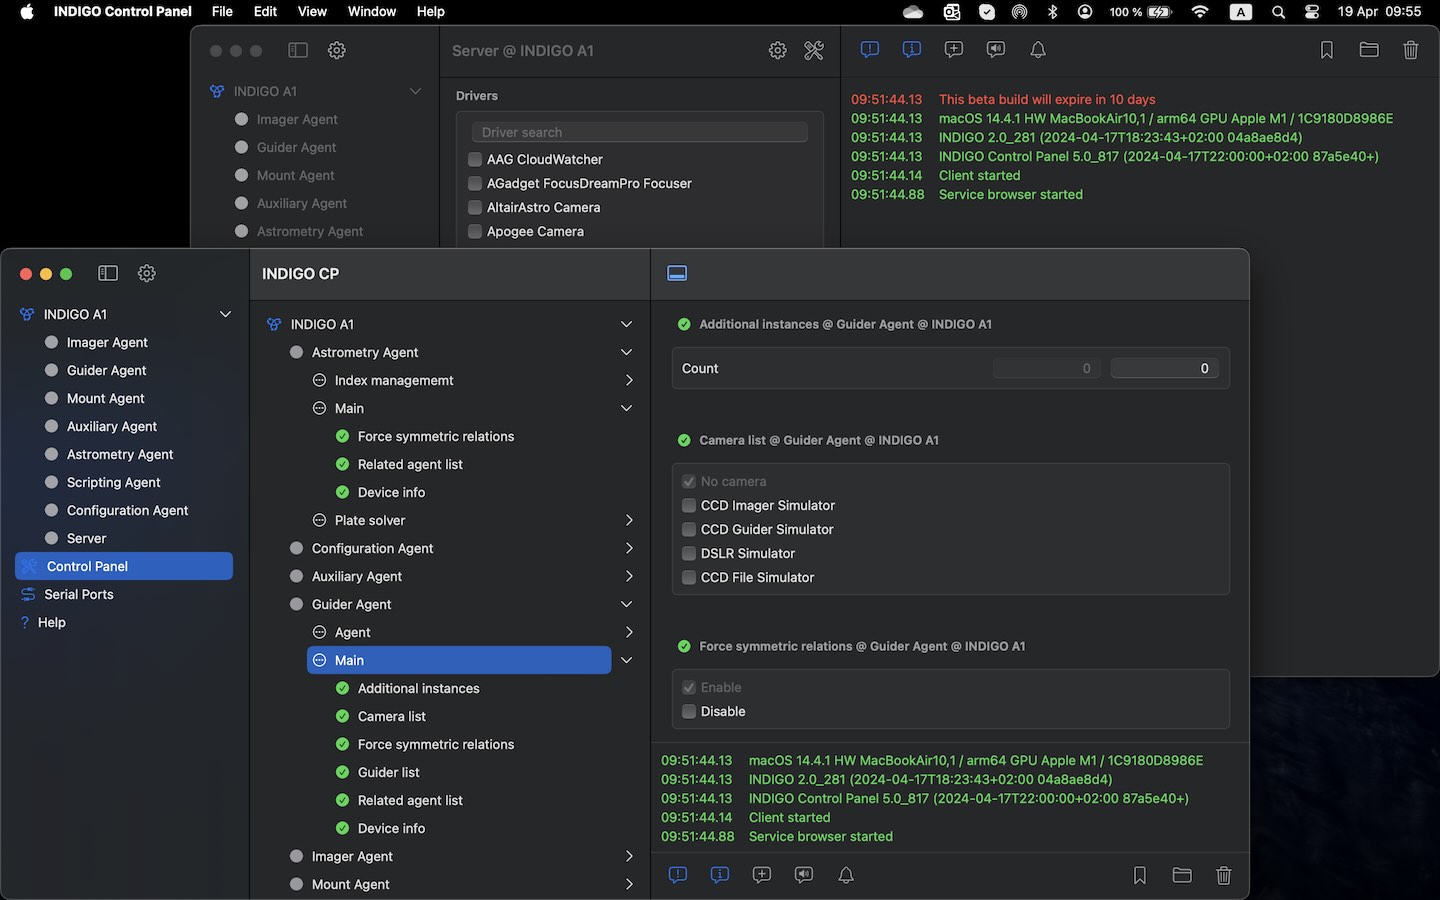Open settings gear in front window sidebar
1440x900 pixels.
tap(147, 273)
